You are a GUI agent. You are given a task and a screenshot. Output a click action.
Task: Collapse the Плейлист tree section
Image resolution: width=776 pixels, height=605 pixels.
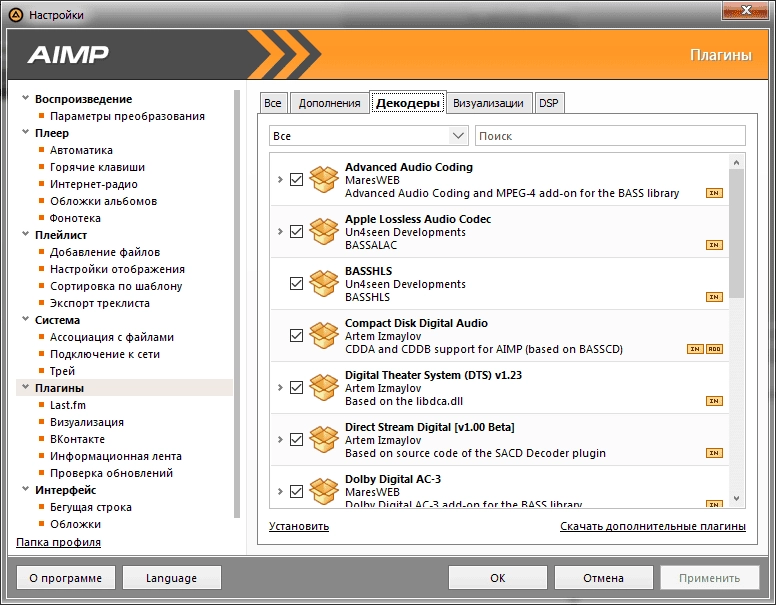(25, 234)
